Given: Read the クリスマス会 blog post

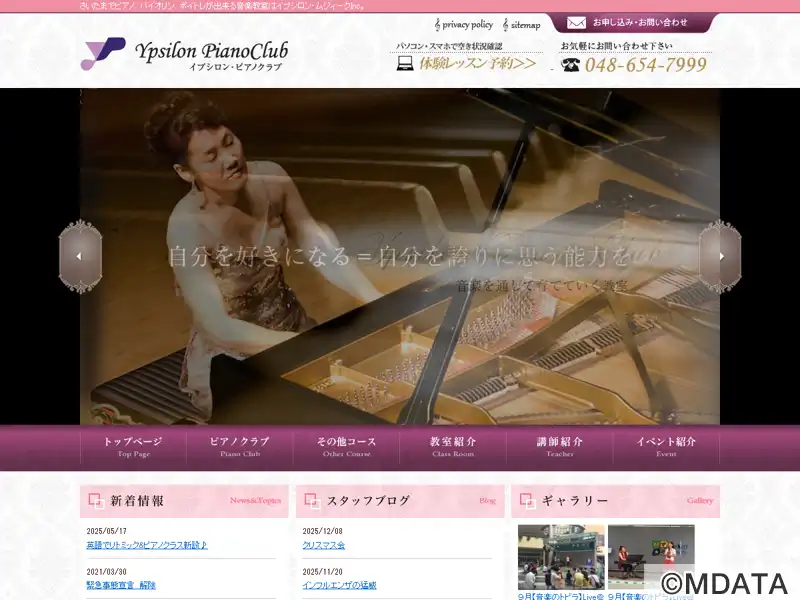Looking at the screenshot, I should pos(323,545).
